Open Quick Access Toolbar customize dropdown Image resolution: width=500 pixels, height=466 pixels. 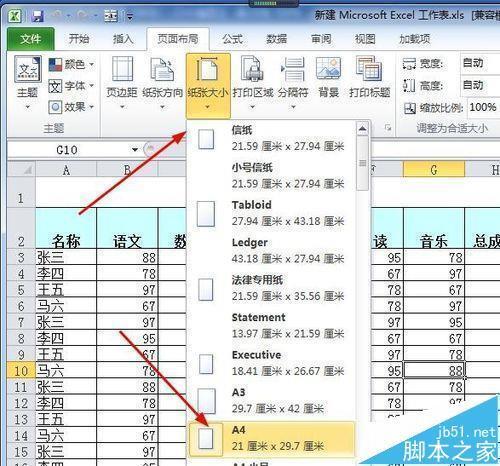click(130, 16)
